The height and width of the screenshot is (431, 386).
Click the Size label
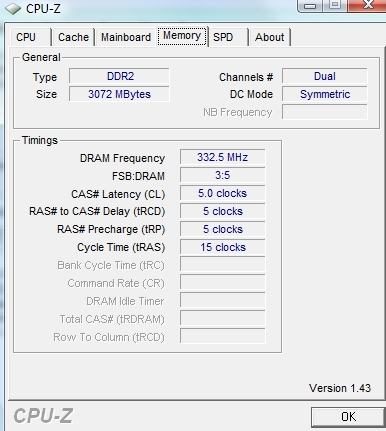click(46, 94)
